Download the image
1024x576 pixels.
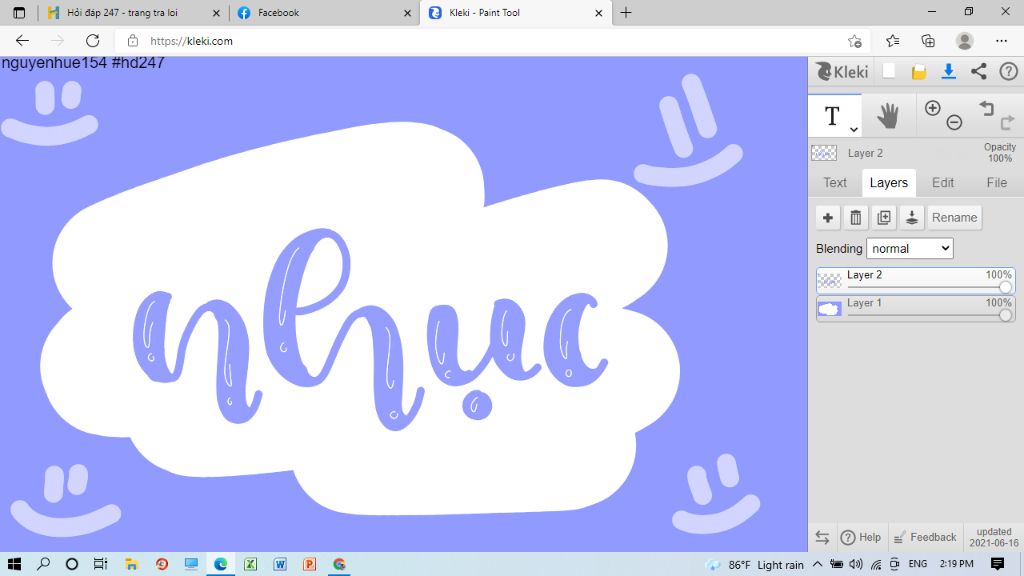[948, 71]
